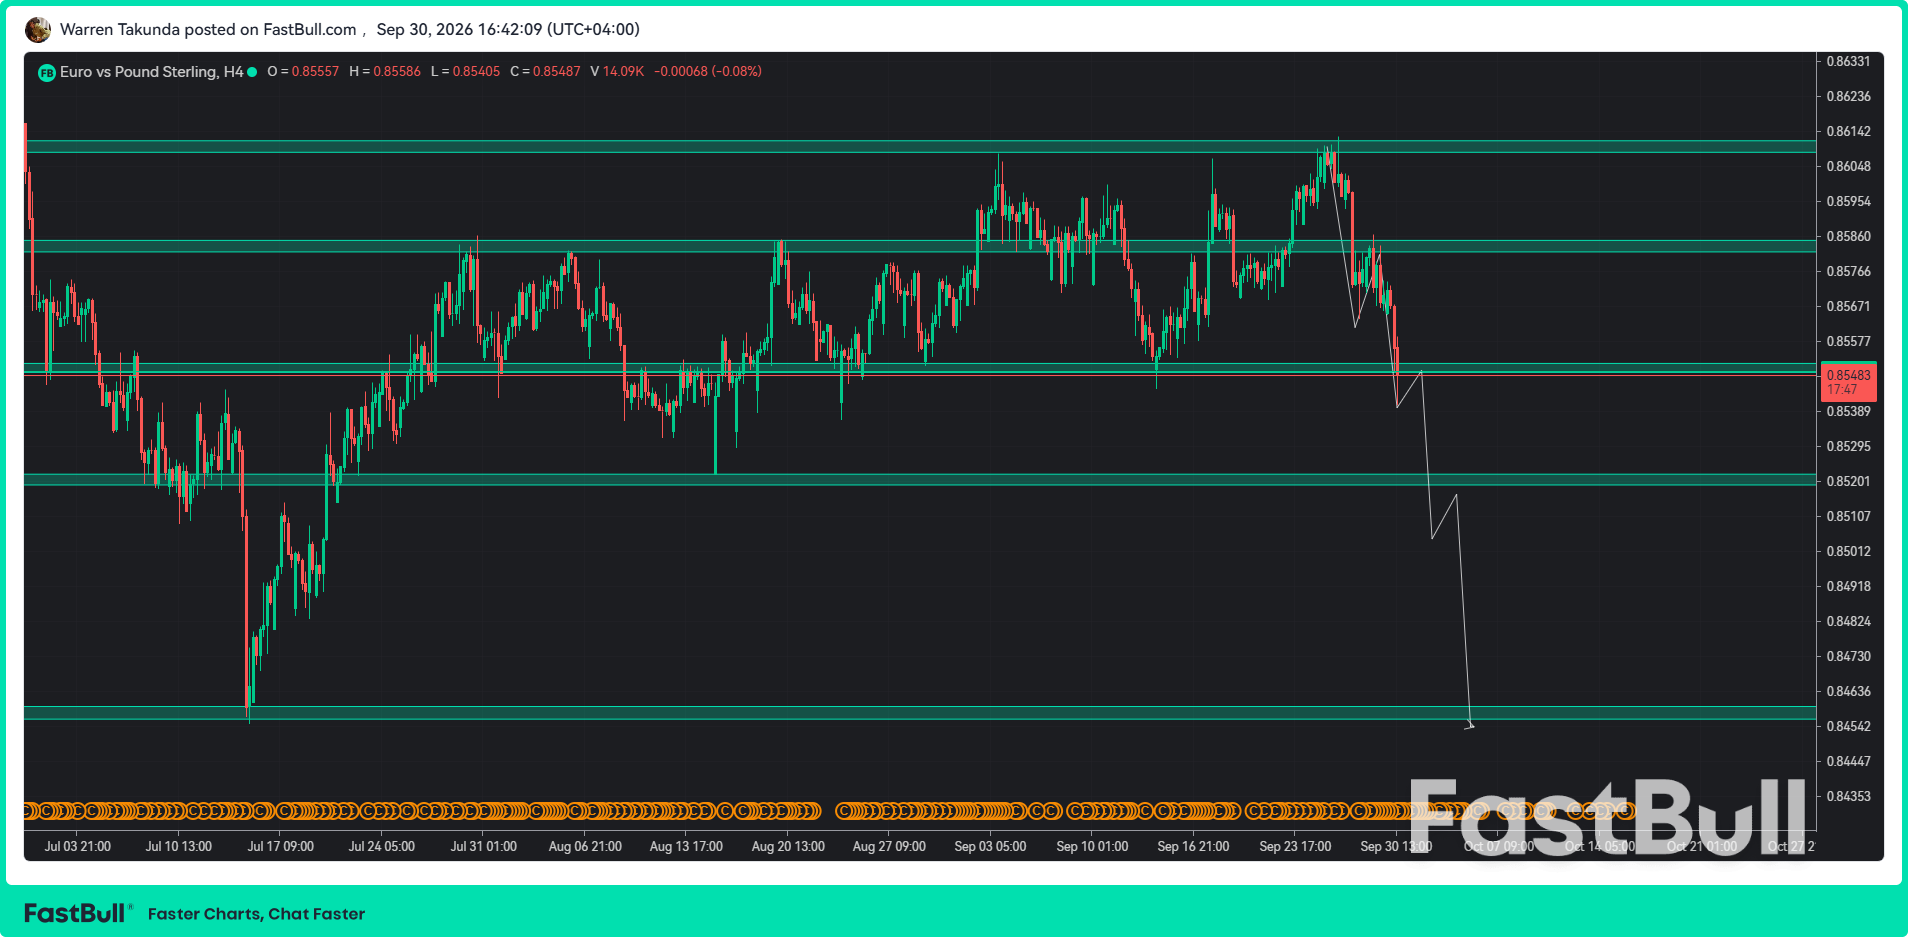Click the red current price tag 0.85483
This screenshot has width=1908, height=937.
(x=1848, y=382)
